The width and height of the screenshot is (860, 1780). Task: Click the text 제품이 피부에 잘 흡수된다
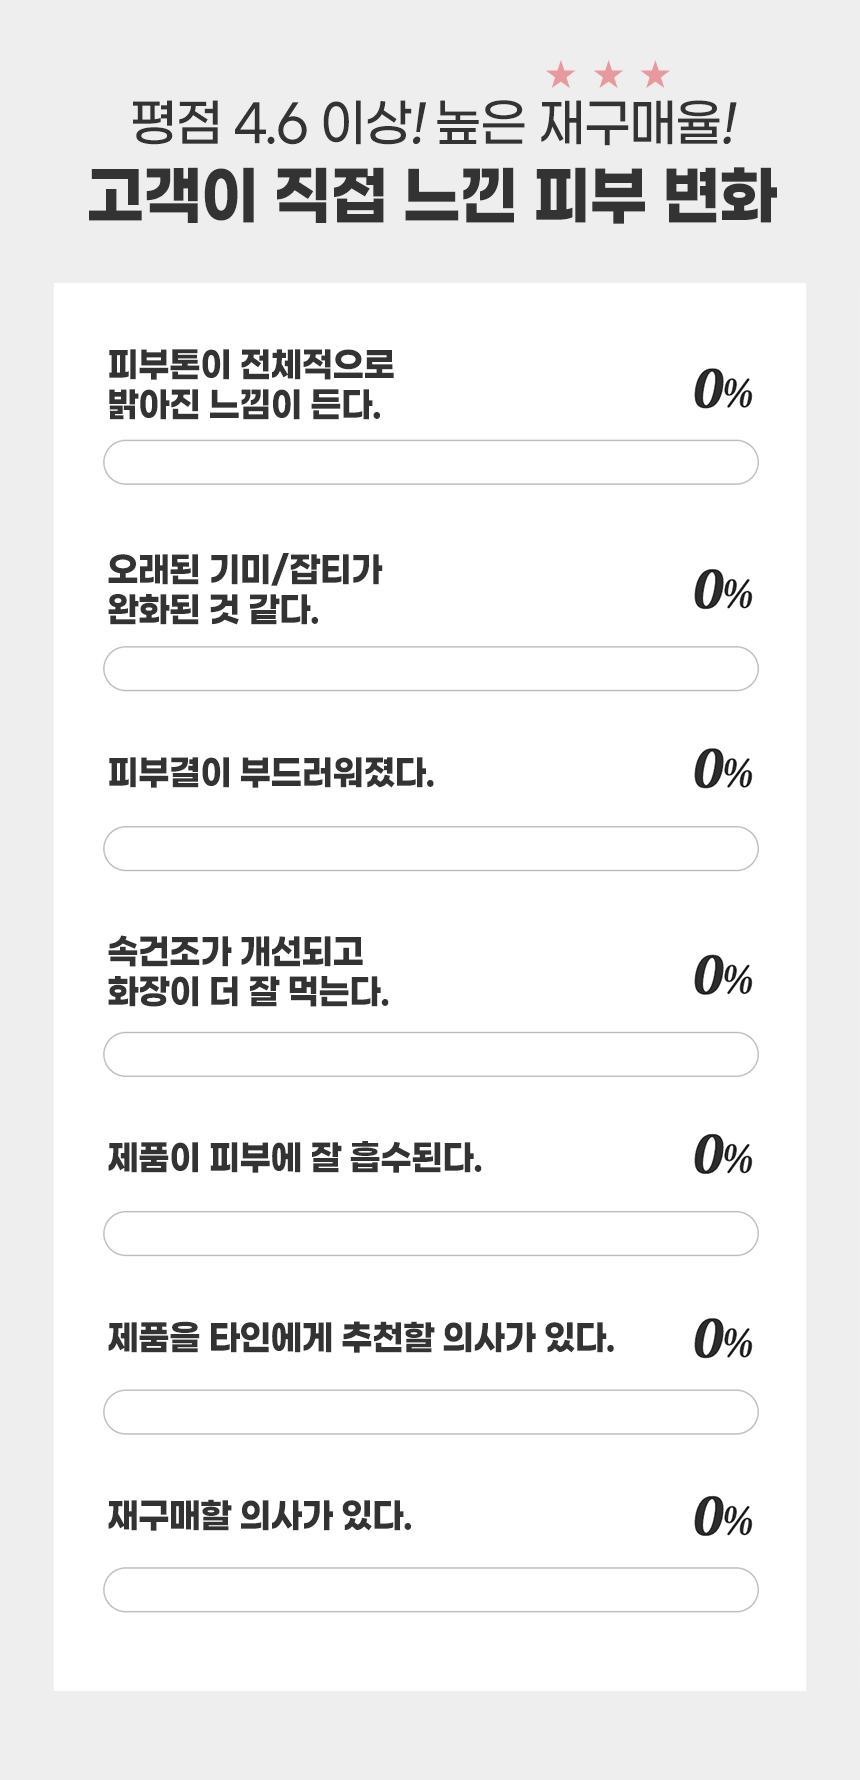[295, 1158]
